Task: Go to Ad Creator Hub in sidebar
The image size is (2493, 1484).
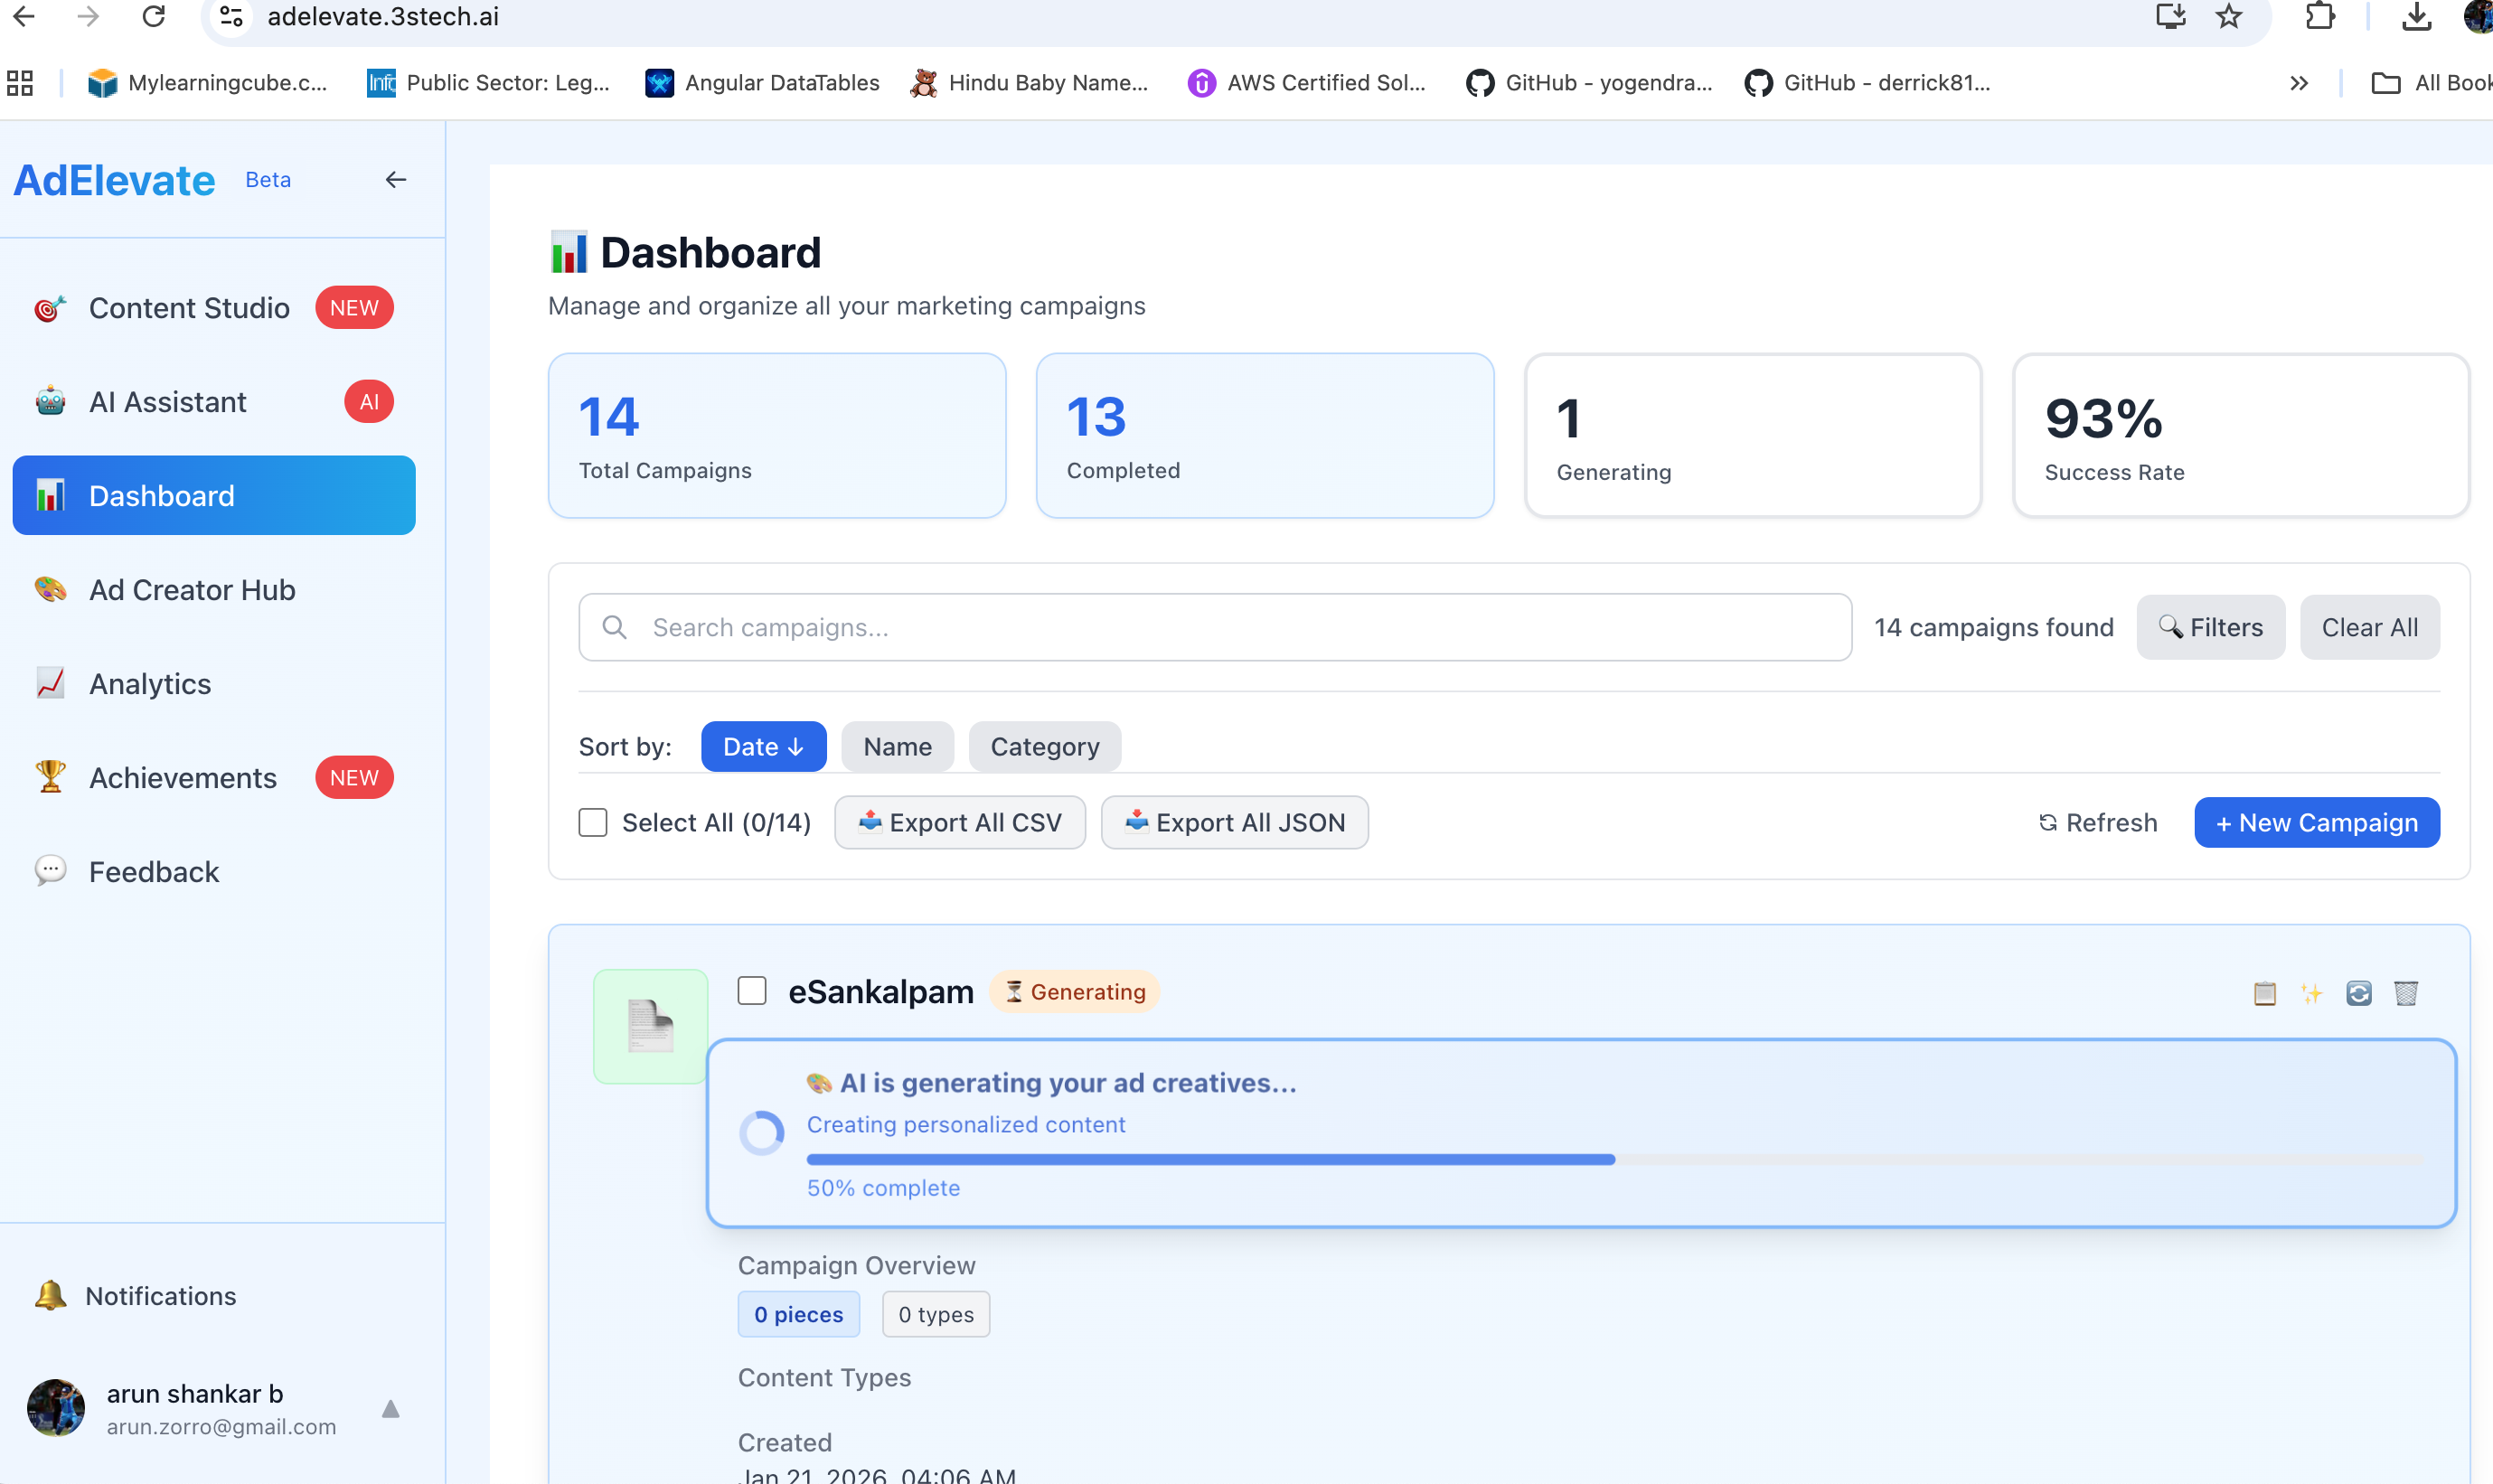Action: pyautogui.click(x=192, y=589)
